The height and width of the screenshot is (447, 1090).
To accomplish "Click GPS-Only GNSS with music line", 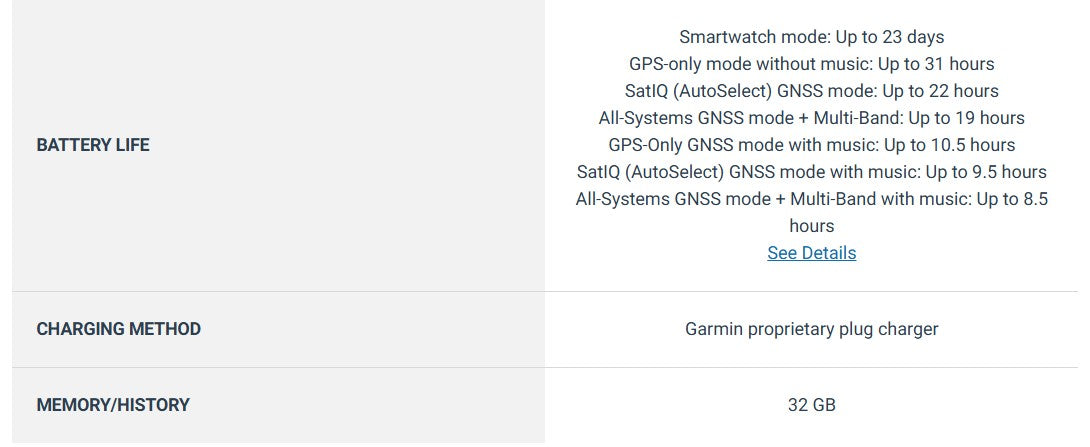I will tap(811, 145).
